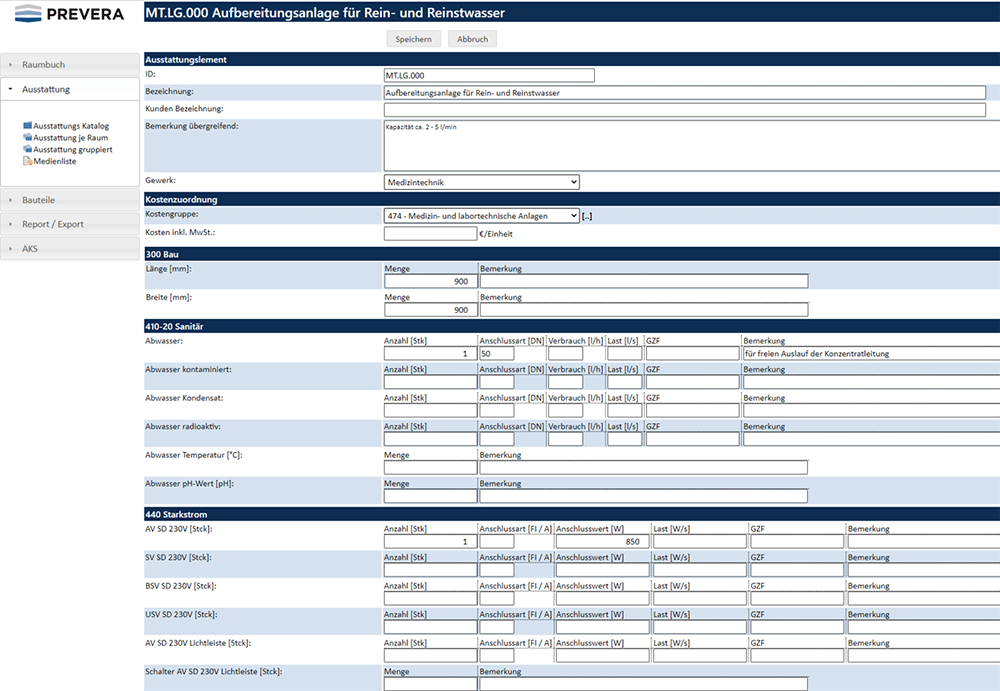Click the Speichern button
The height and width of the screenshot is (691, 1000).
(x=413, y=39)
